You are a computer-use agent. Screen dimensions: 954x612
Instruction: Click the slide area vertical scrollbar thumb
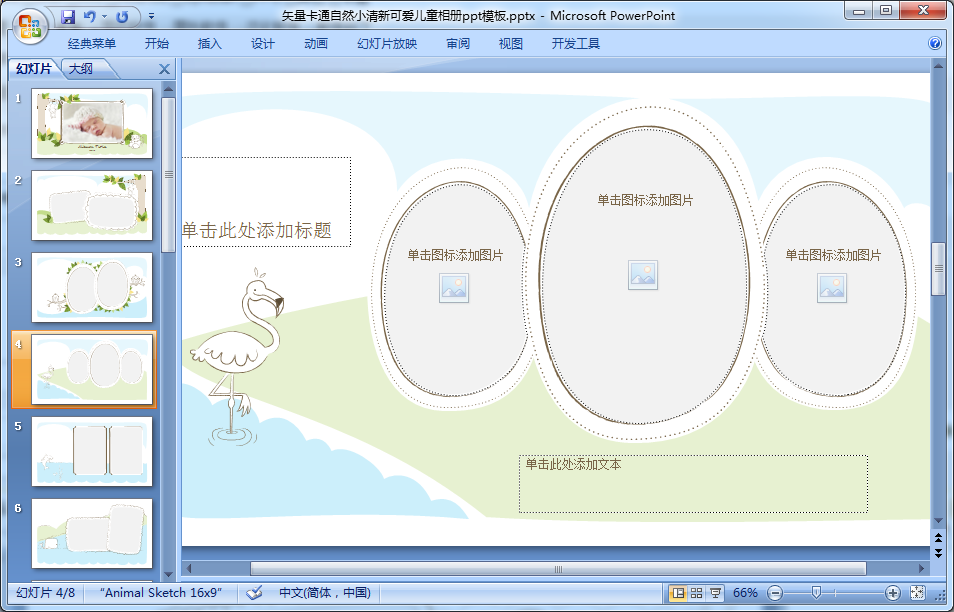click(x=938, y=268)
